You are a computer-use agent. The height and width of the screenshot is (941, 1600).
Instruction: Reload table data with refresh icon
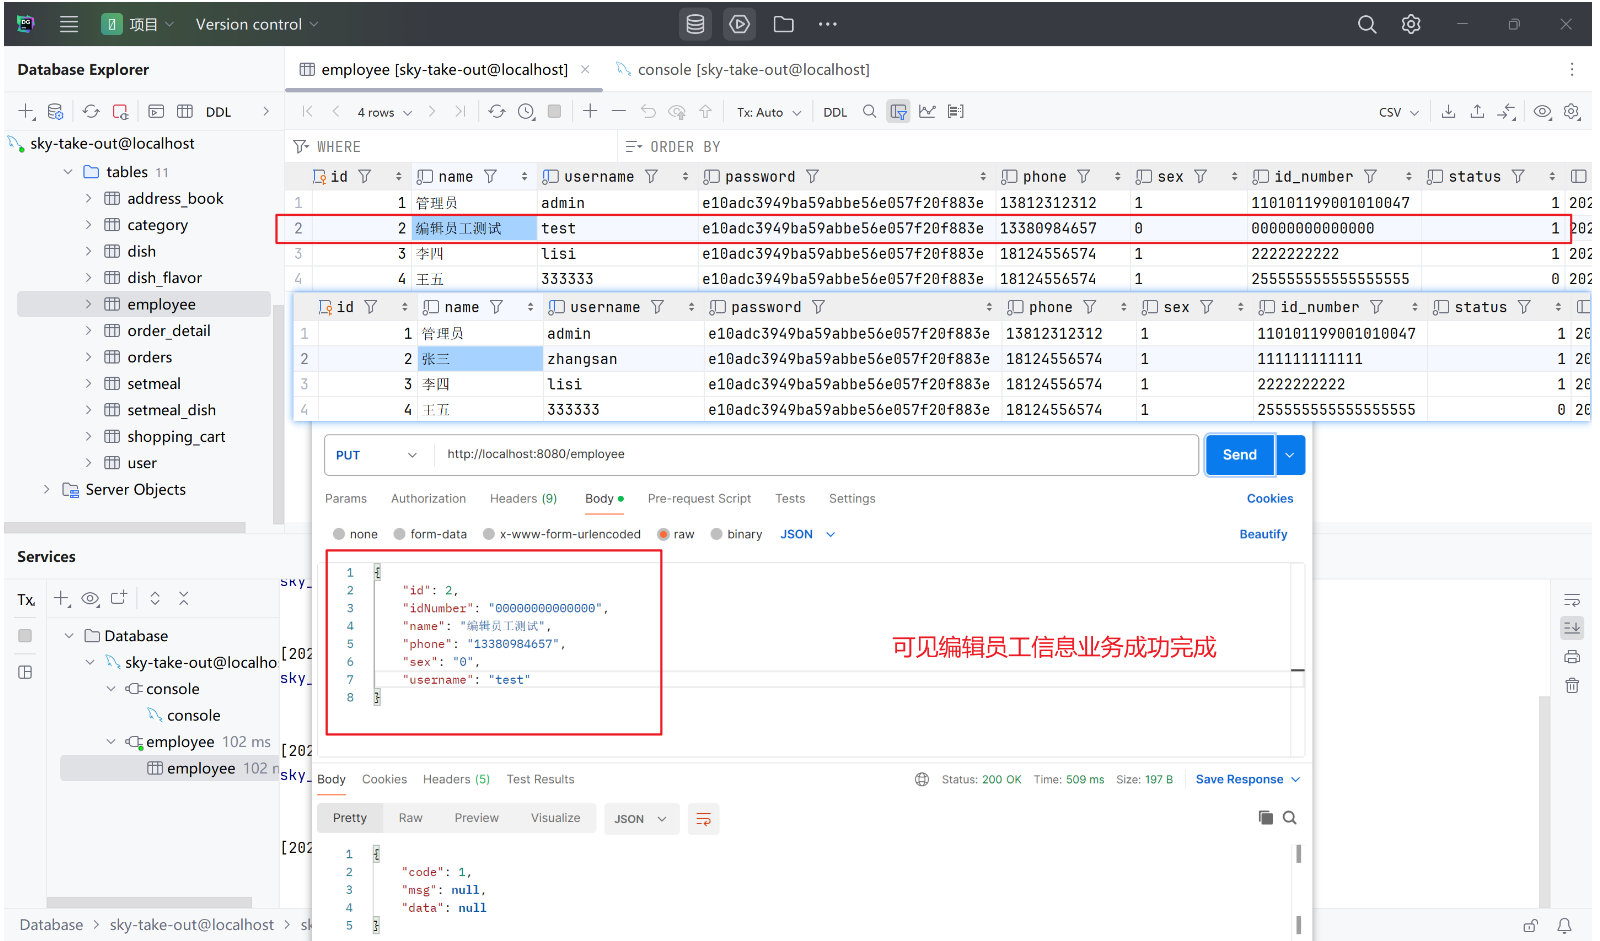(x=497, y=111)
